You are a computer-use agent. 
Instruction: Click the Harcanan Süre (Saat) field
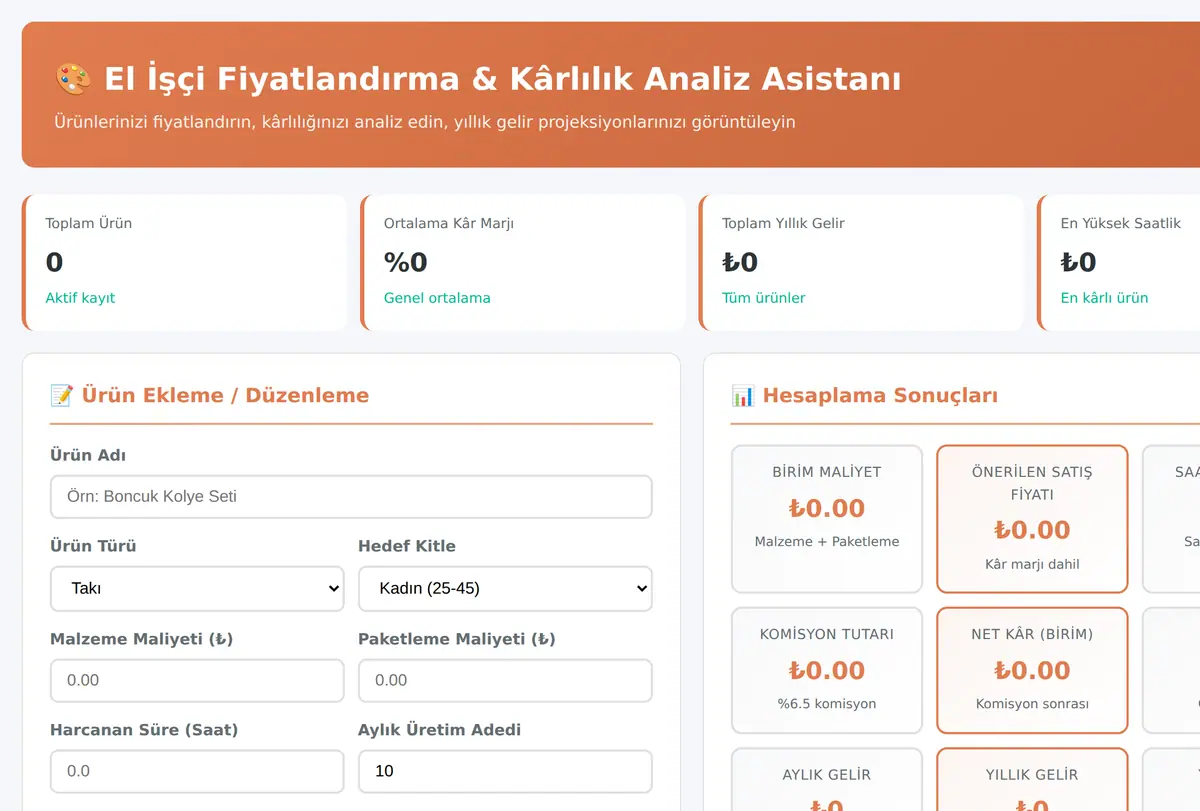(197, 771)
